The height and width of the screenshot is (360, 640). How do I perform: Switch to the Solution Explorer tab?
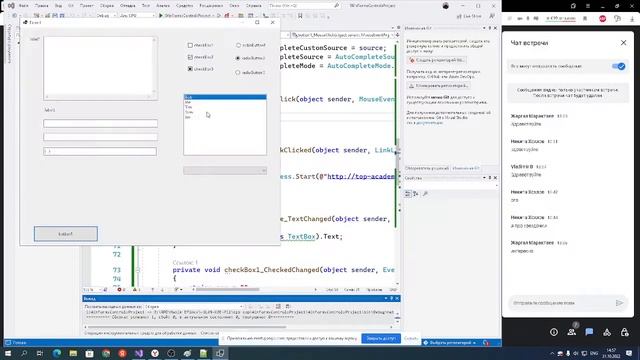pos(427,168)
